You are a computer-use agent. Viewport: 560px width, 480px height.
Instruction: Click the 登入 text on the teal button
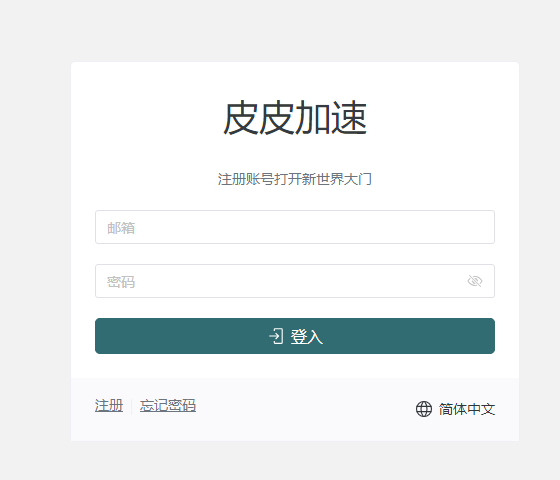pos(306,336)
